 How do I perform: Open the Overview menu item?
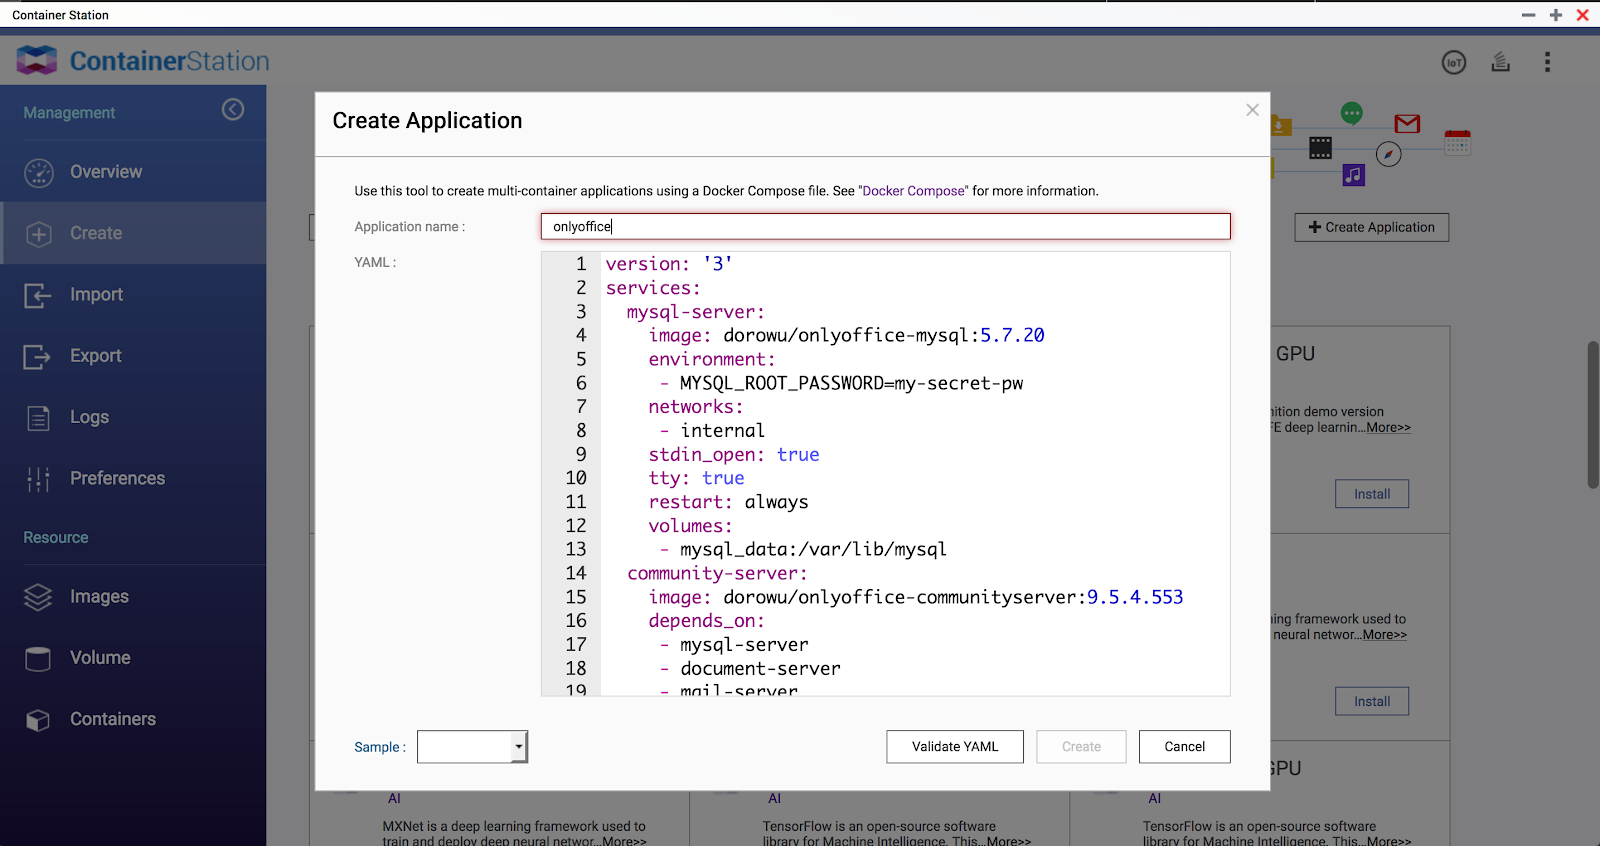133,172
